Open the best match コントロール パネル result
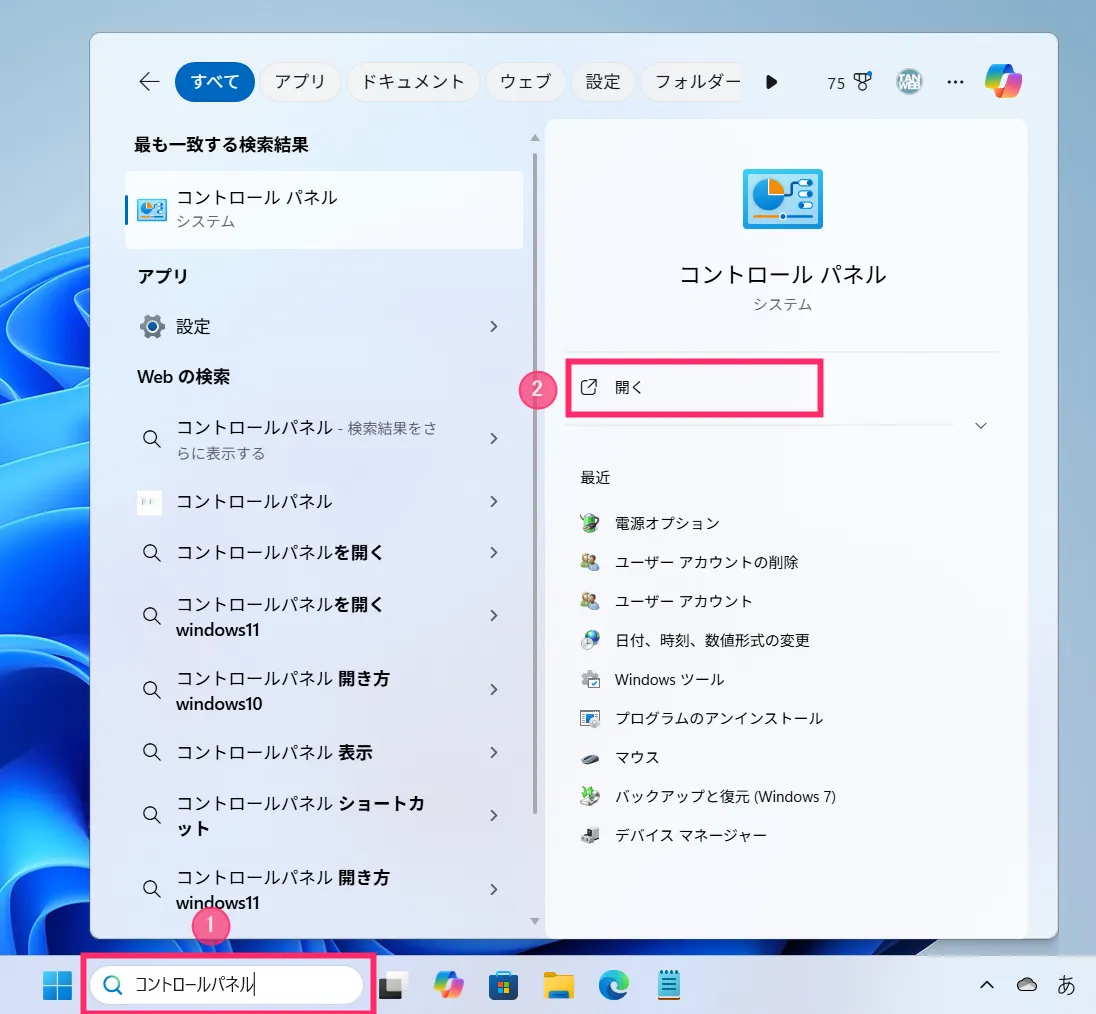This screenshot has height=1014, width=1096. pos(324,210)
